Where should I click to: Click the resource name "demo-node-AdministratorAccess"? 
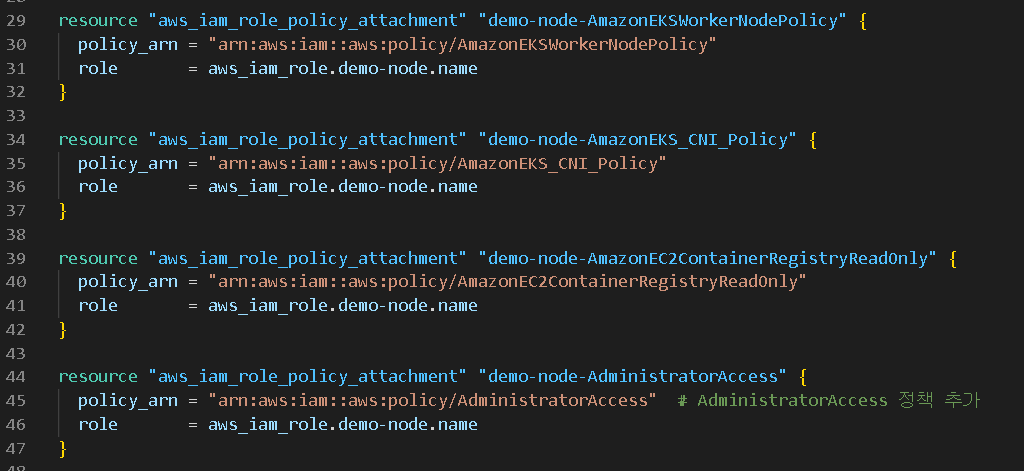633,377
